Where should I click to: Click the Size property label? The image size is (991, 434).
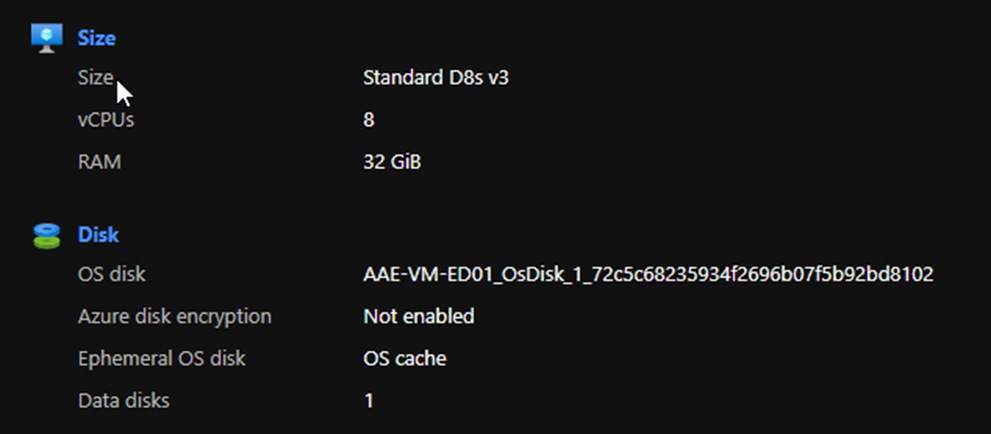coord(95,78)
